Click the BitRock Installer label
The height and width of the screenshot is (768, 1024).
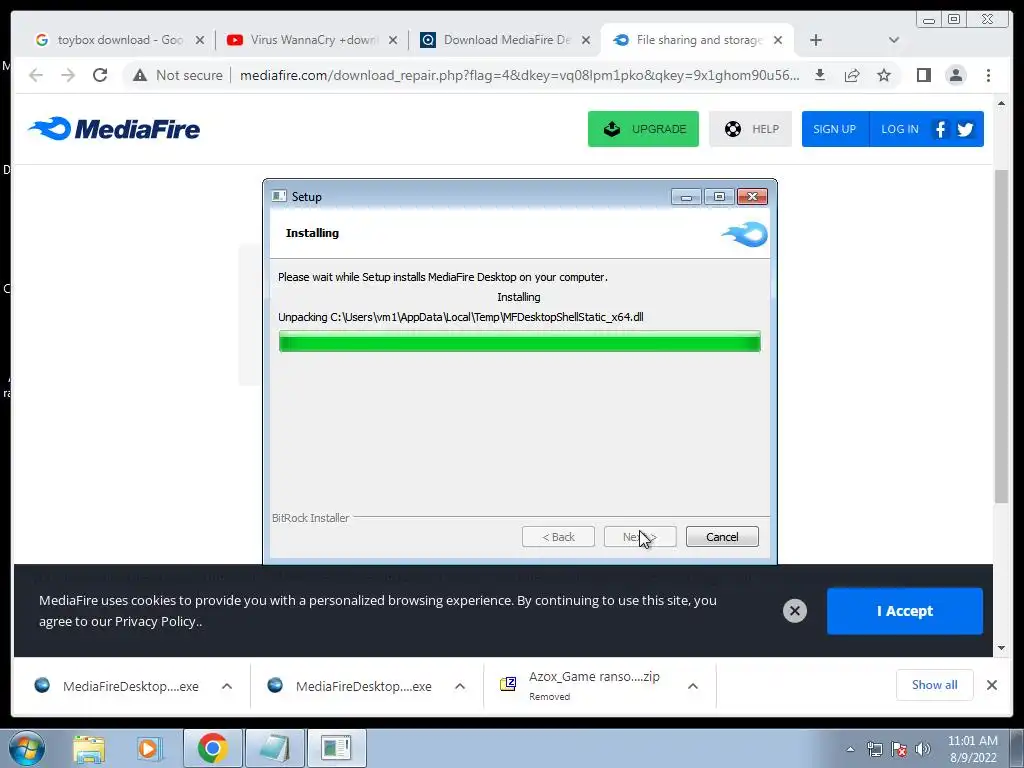(310, 518)
